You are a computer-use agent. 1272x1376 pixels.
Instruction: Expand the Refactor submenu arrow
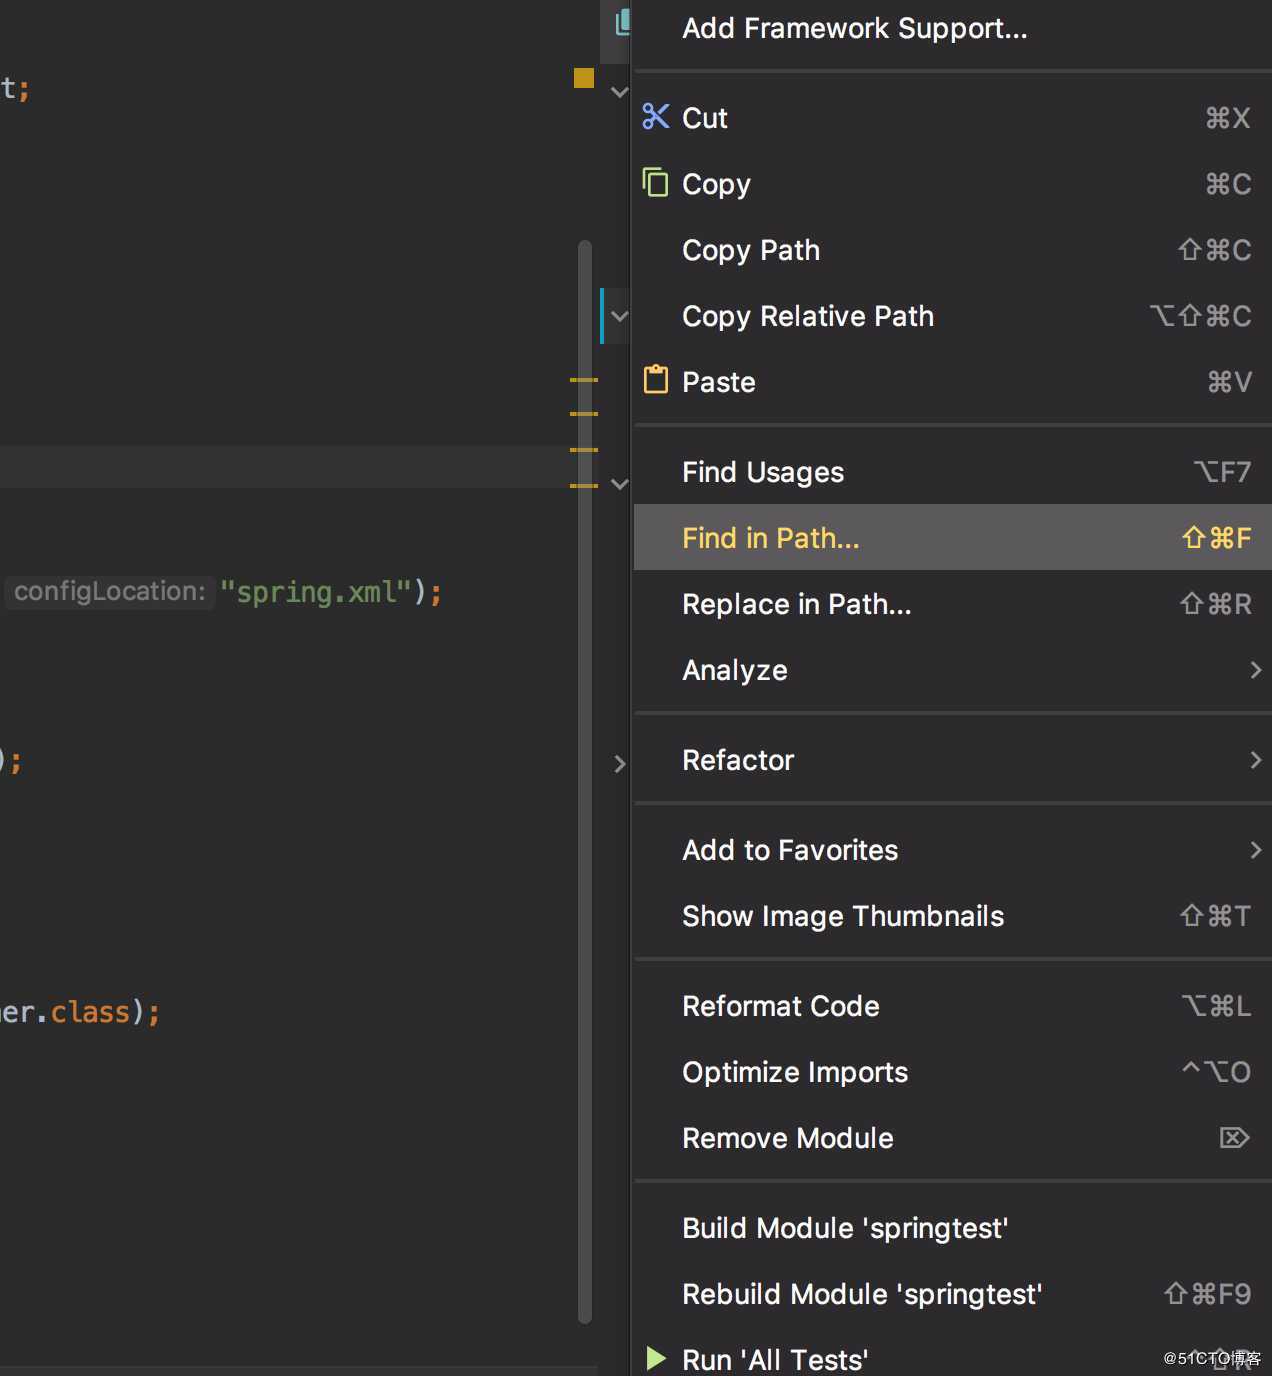1256,760
